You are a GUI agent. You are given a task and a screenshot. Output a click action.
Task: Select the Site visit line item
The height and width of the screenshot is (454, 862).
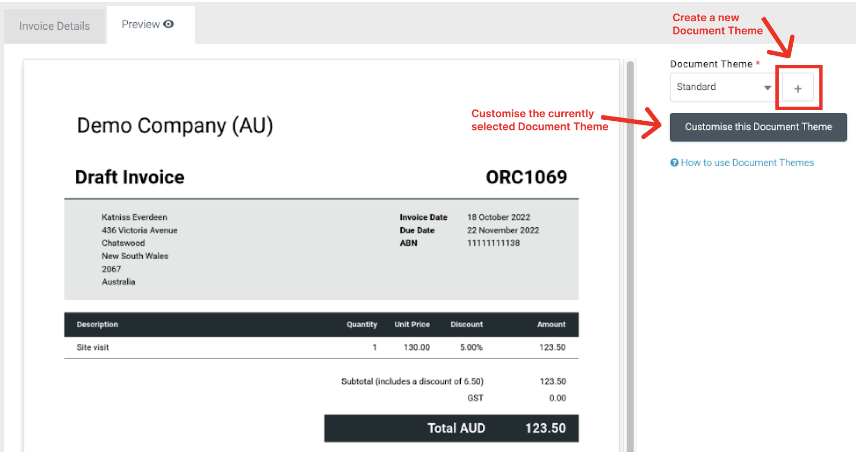pyautogui.click(x=97, y=347)
